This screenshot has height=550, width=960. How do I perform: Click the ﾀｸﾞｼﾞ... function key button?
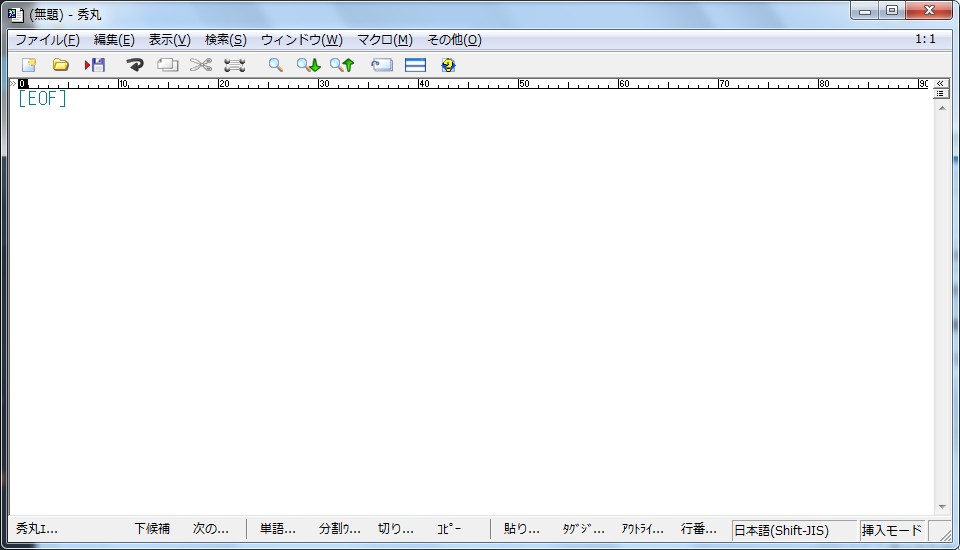[583, 529]
